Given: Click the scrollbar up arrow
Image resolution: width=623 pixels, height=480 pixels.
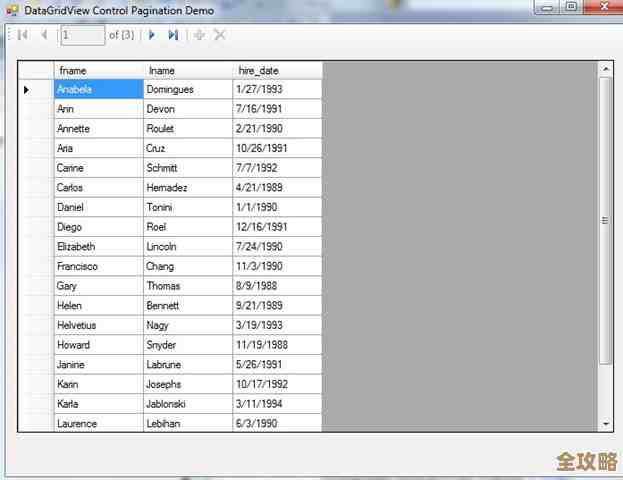Looking at the screenshot, I should point(605,69).
